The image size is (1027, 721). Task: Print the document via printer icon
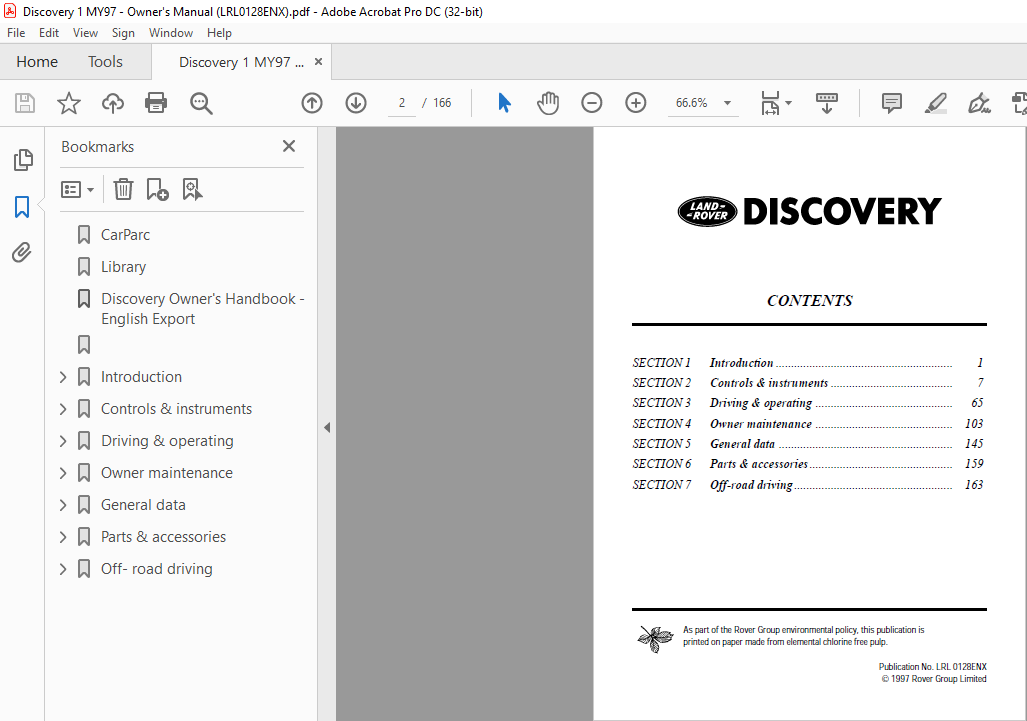[156, 103]
